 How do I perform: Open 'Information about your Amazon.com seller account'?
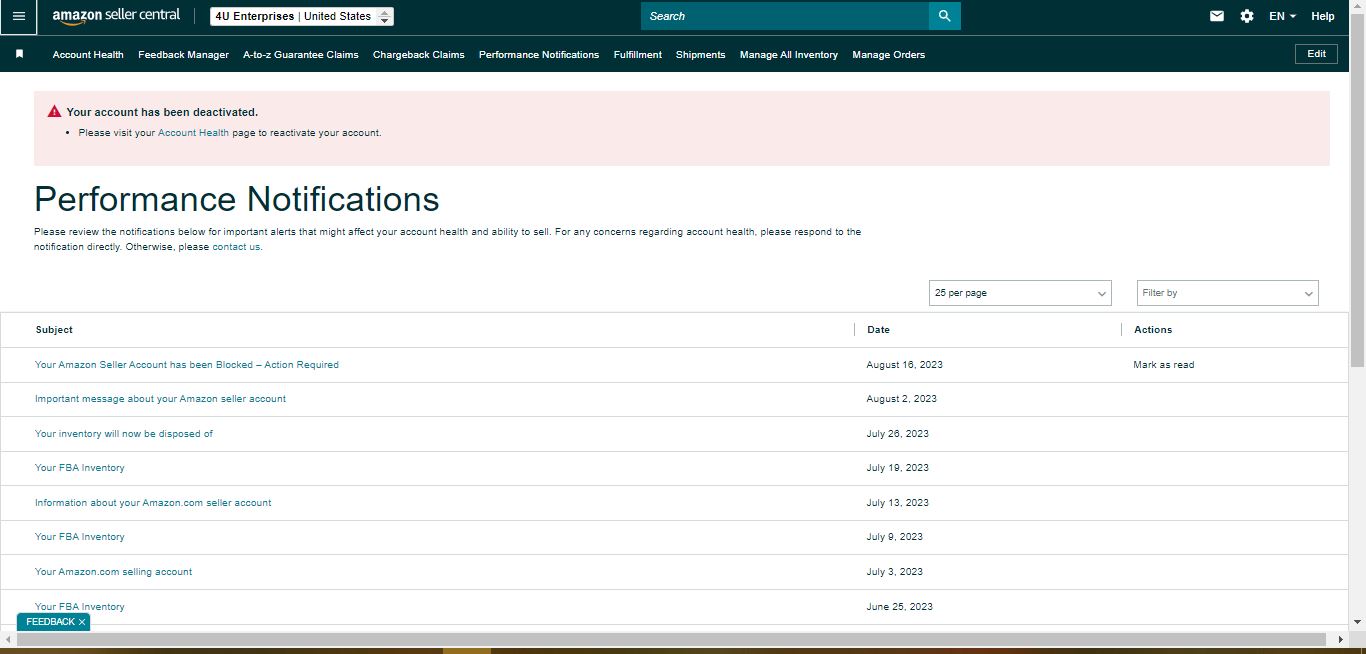coord(153,503)
